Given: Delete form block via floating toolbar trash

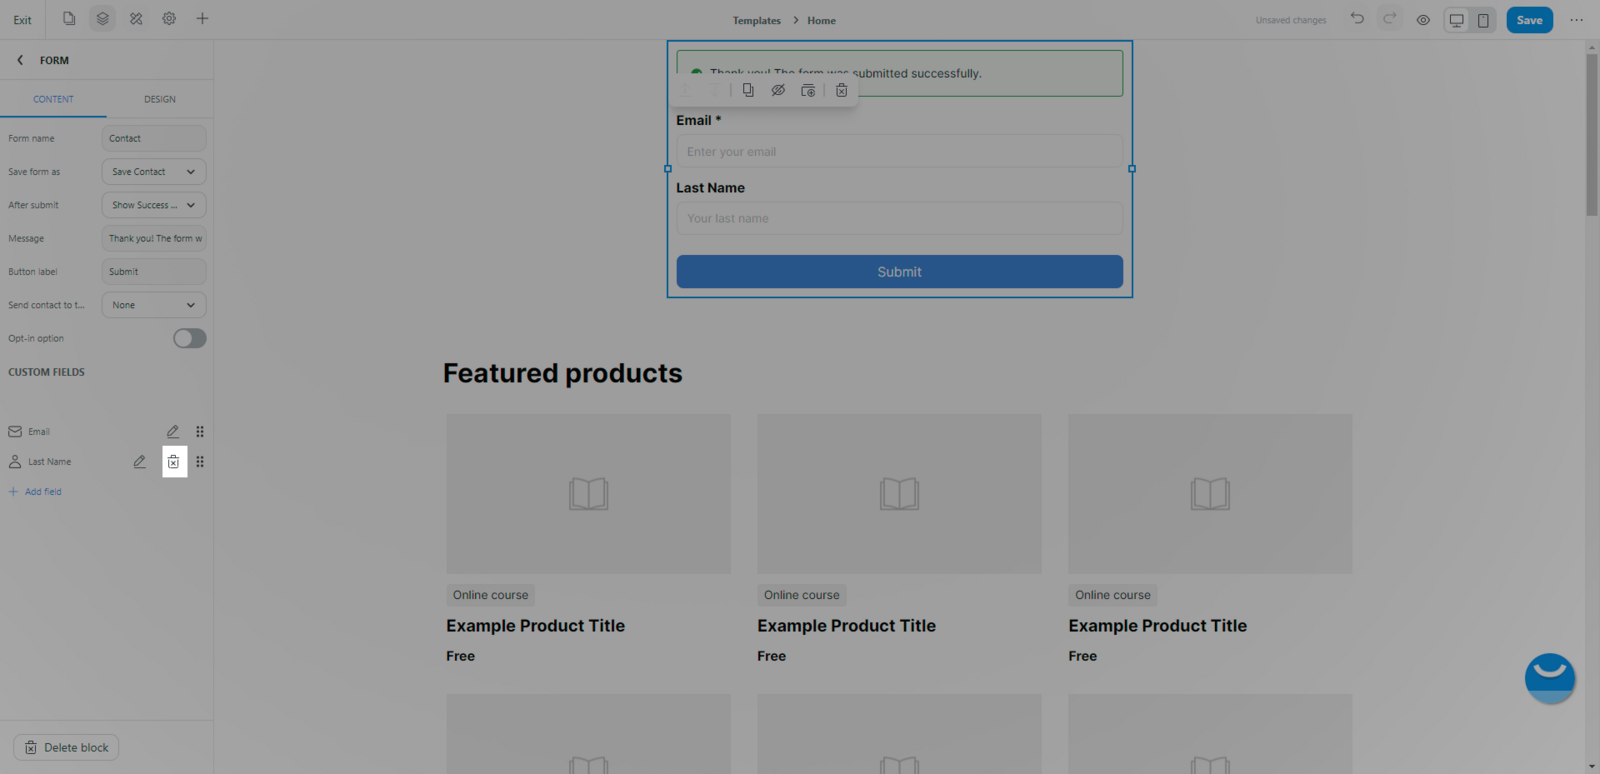Looking at the screenshot, I should click(x=841, y=90).
